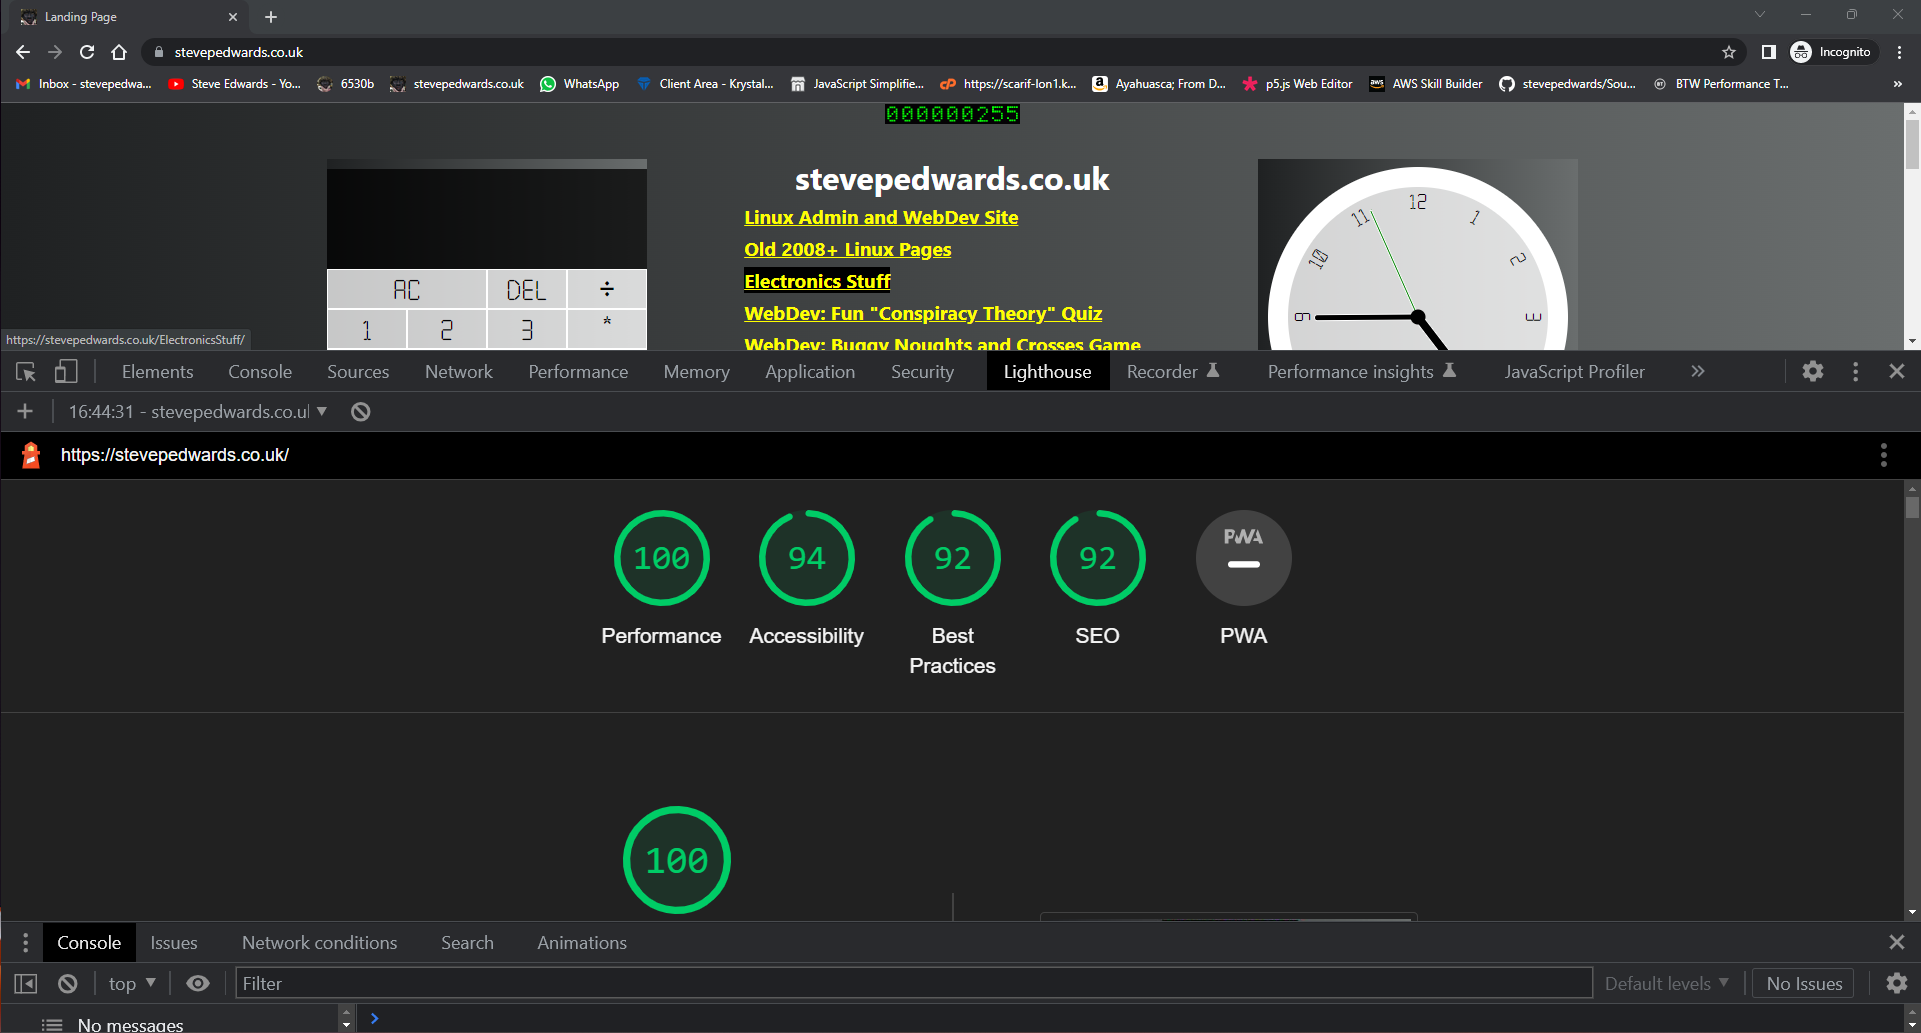1921x1033 pixels.
Task: Toggle the device toolbar icon
Action: tap(66, 372)
